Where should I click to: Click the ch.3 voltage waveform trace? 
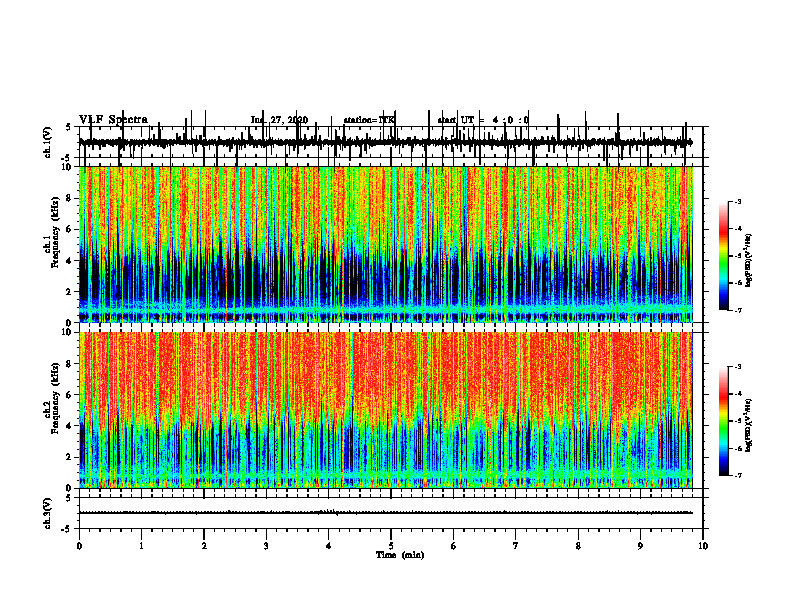coord(385,513)
